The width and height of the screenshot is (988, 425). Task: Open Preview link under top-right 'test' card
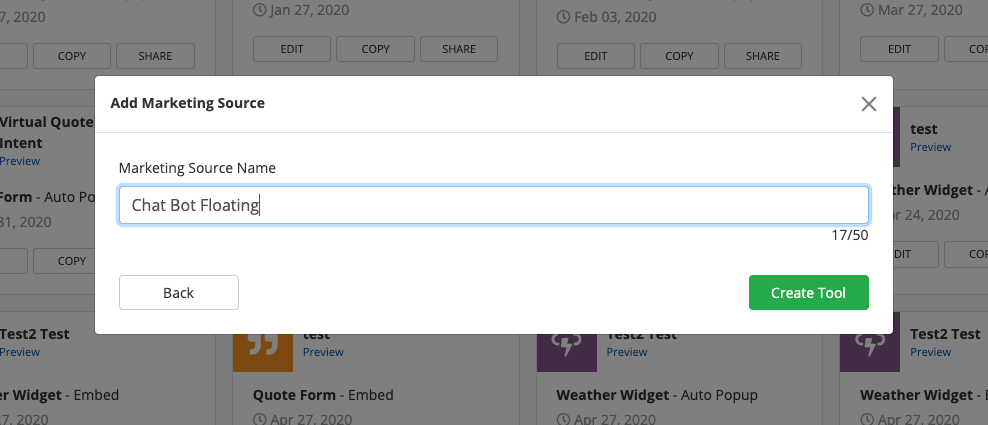click(930, 147)
